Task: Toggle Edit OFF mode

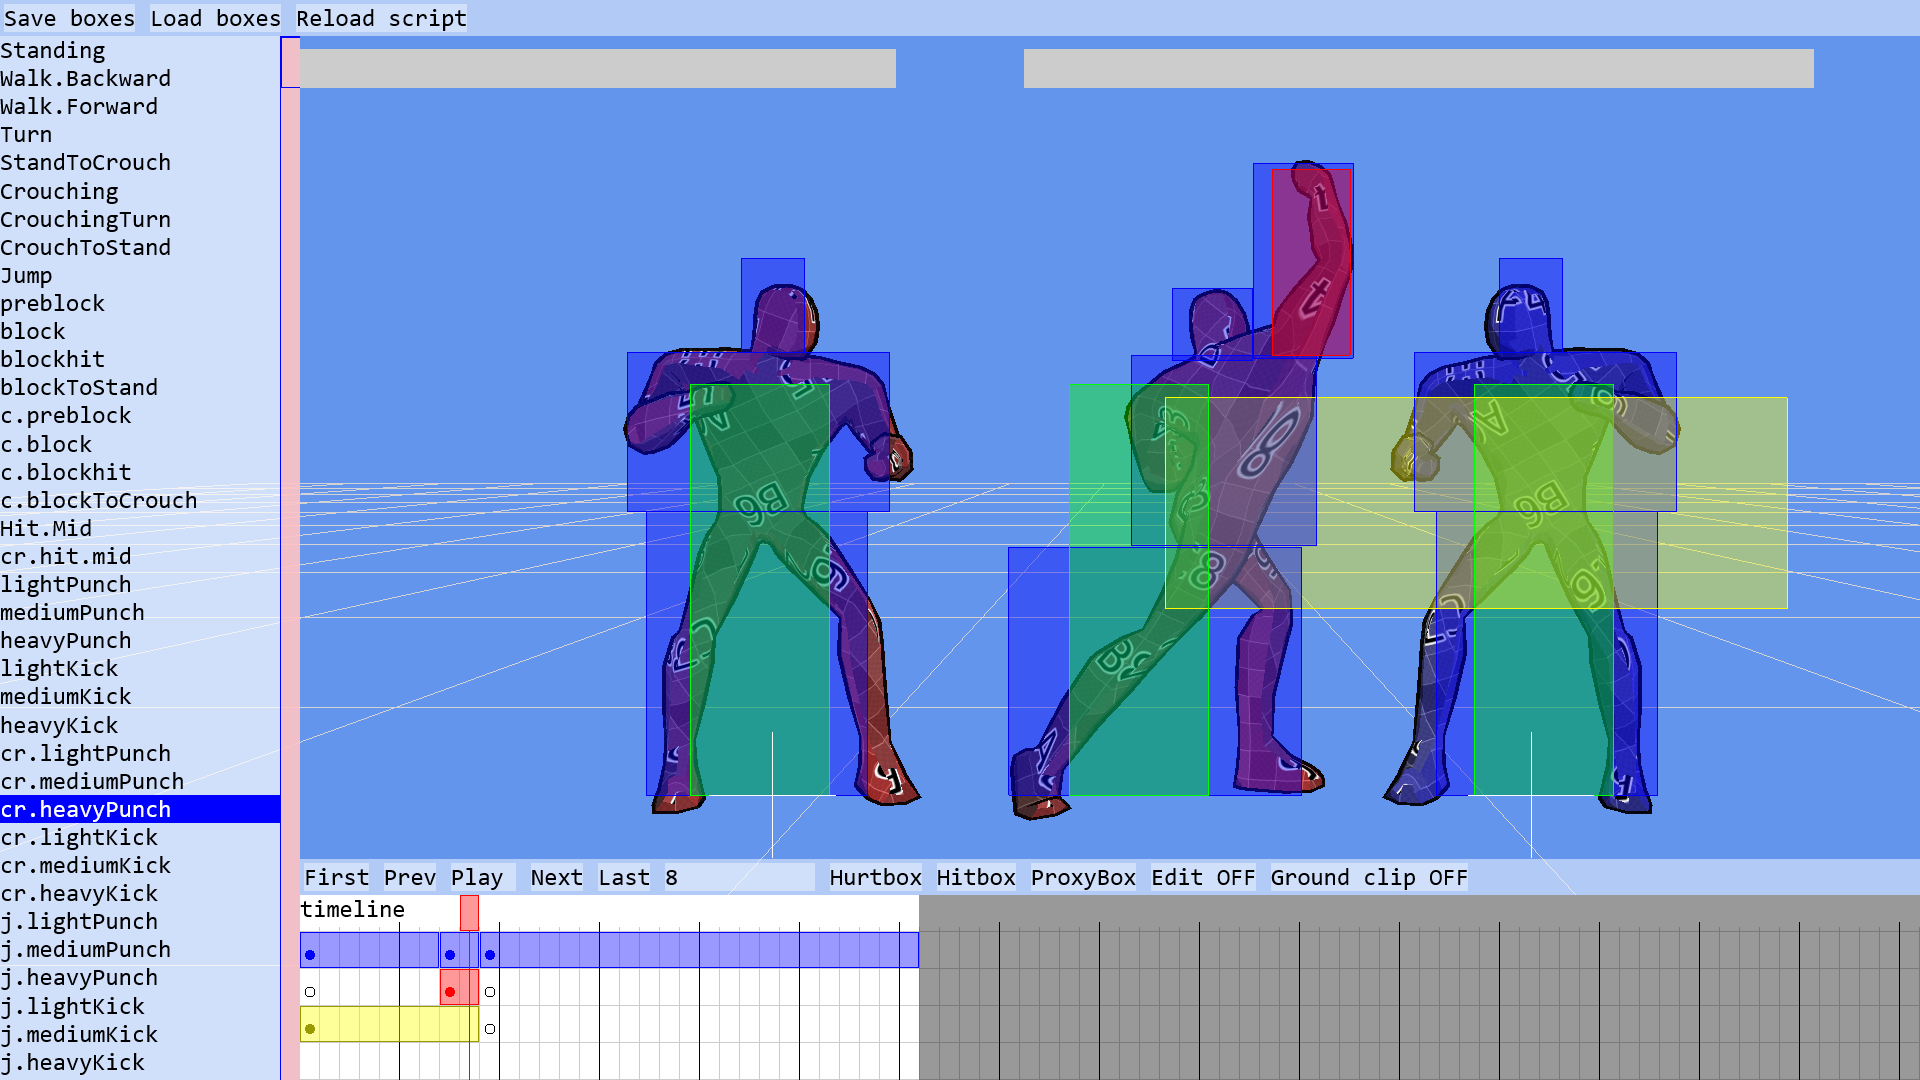Action: [1202, 877]
